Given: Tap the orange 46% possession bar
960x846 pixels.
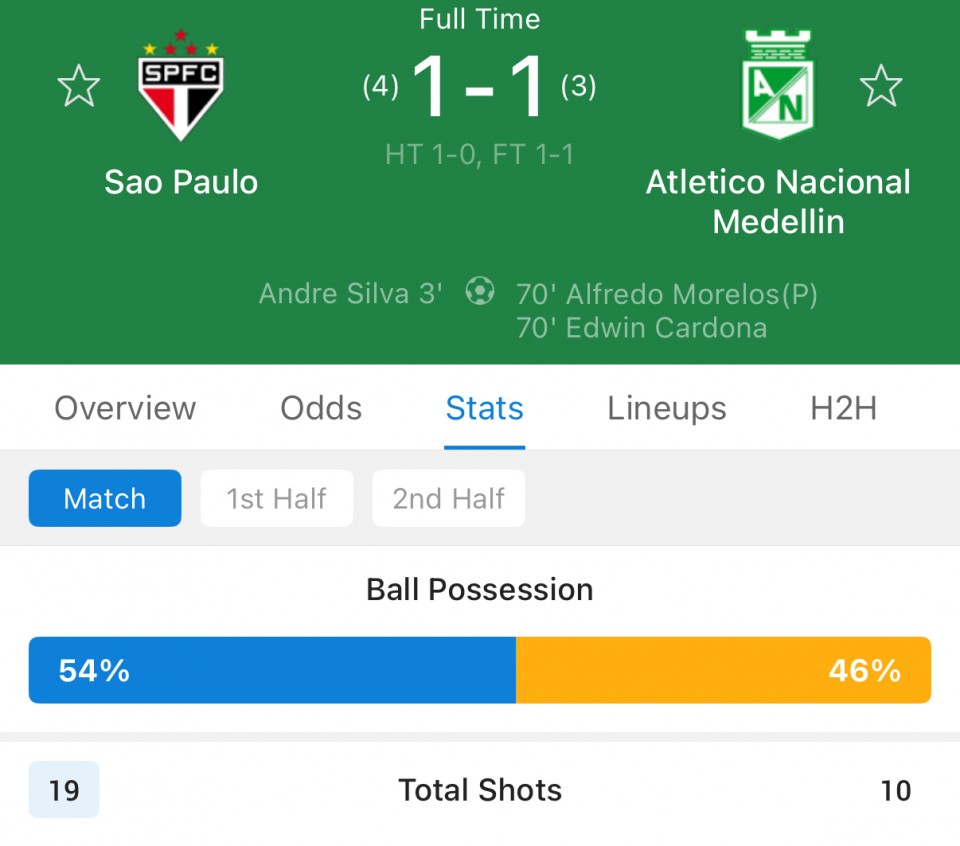Looking at the screenshot, I should click(724, 670).
